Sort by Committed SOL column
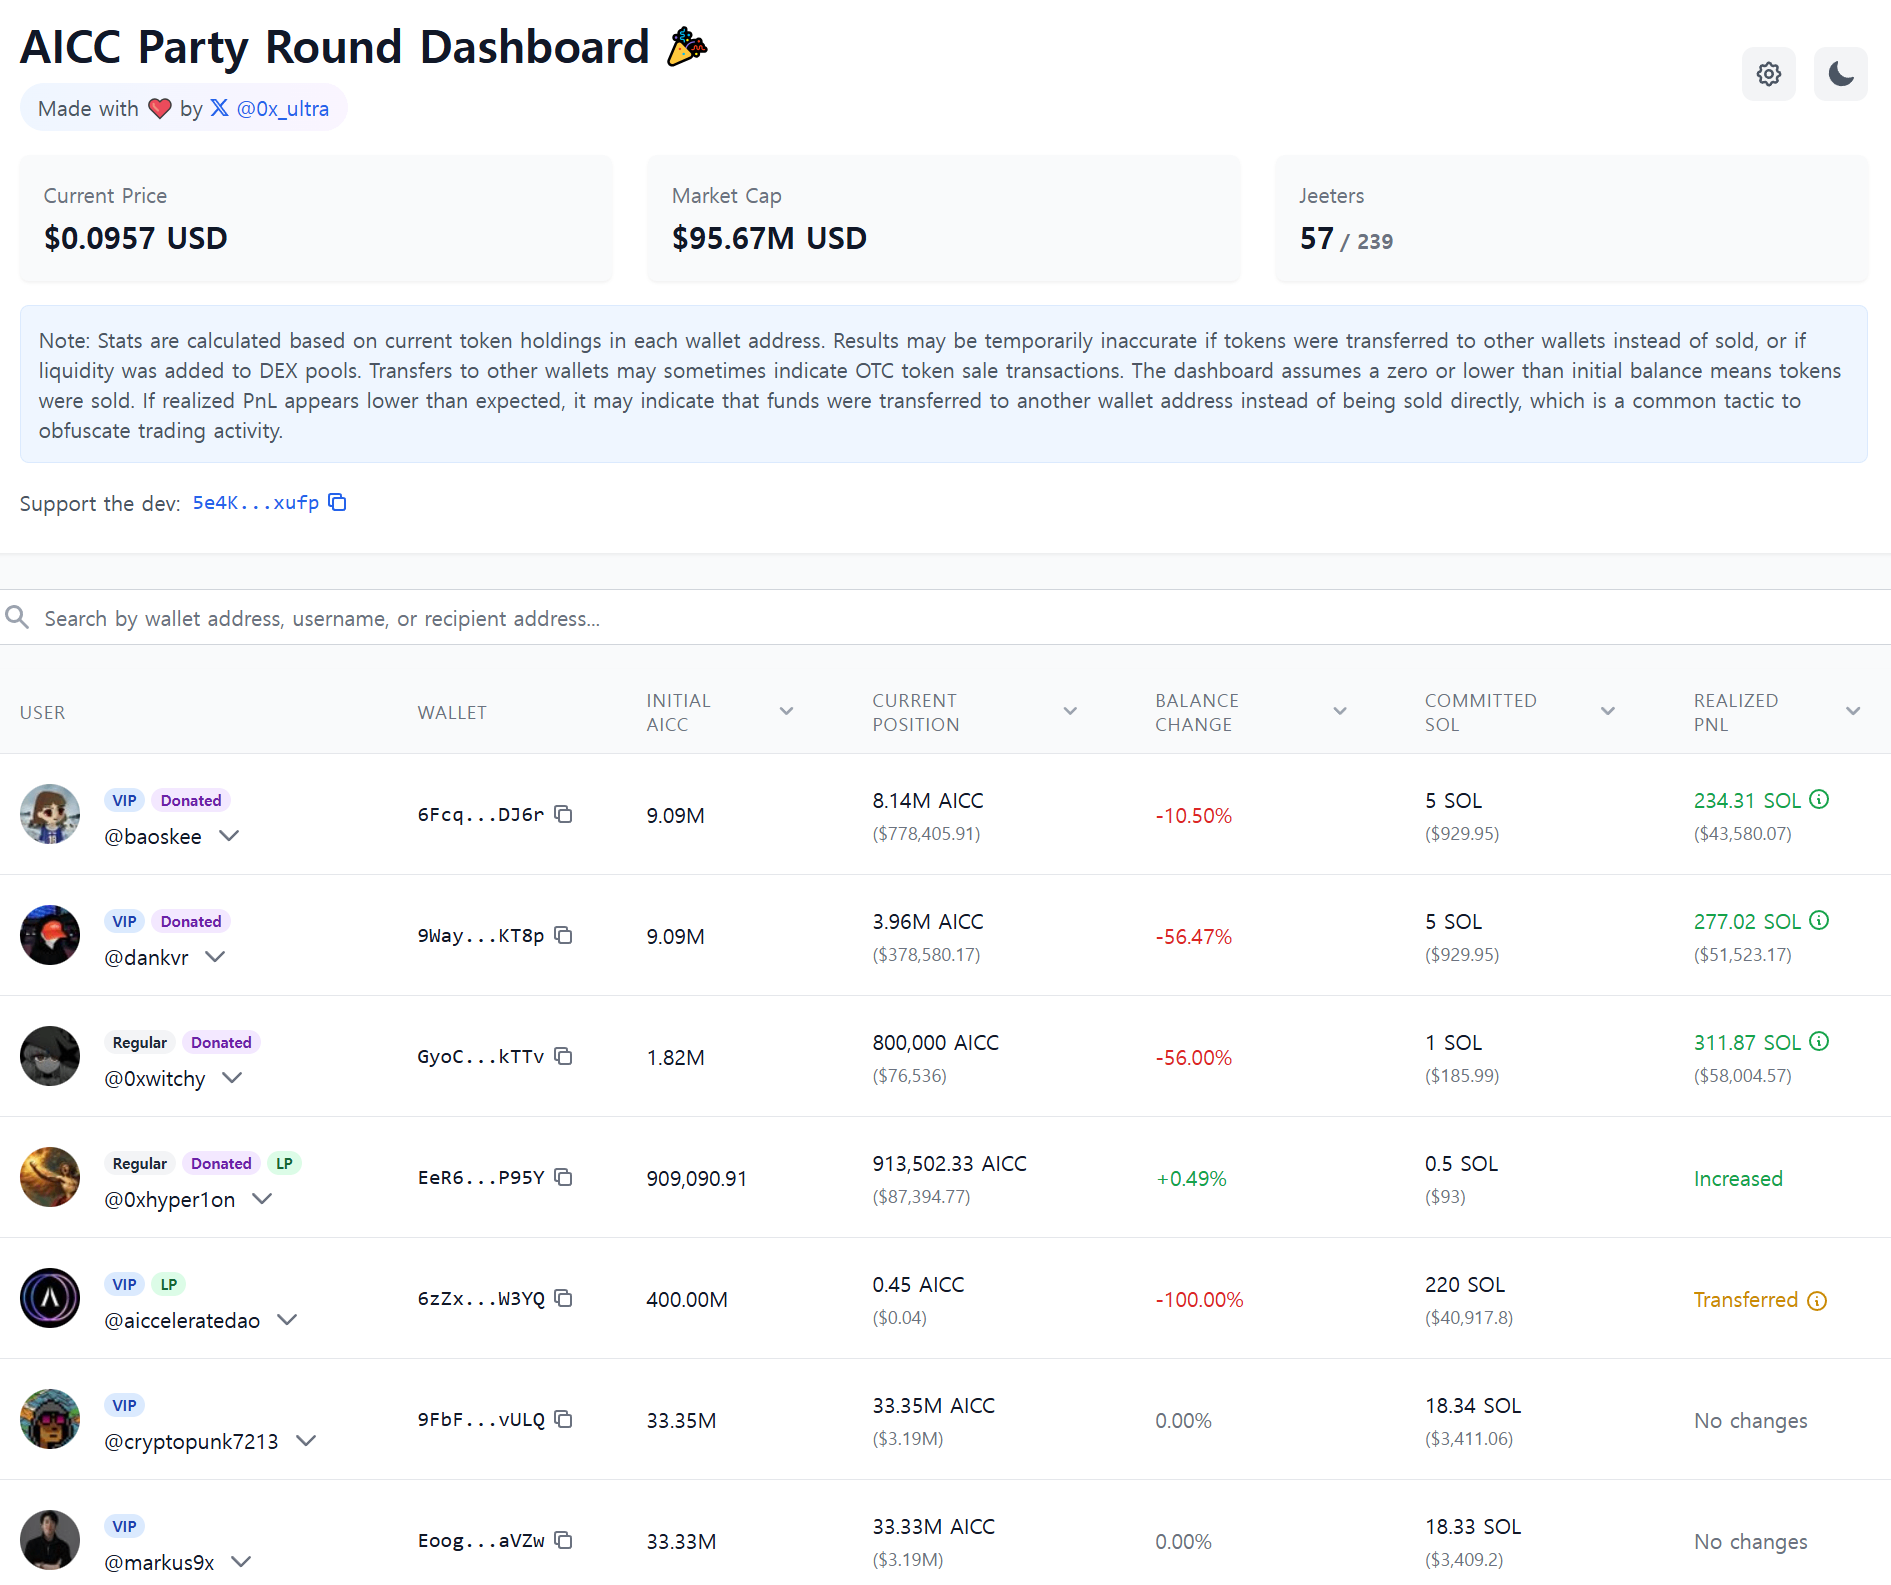 click(1608, 712)
